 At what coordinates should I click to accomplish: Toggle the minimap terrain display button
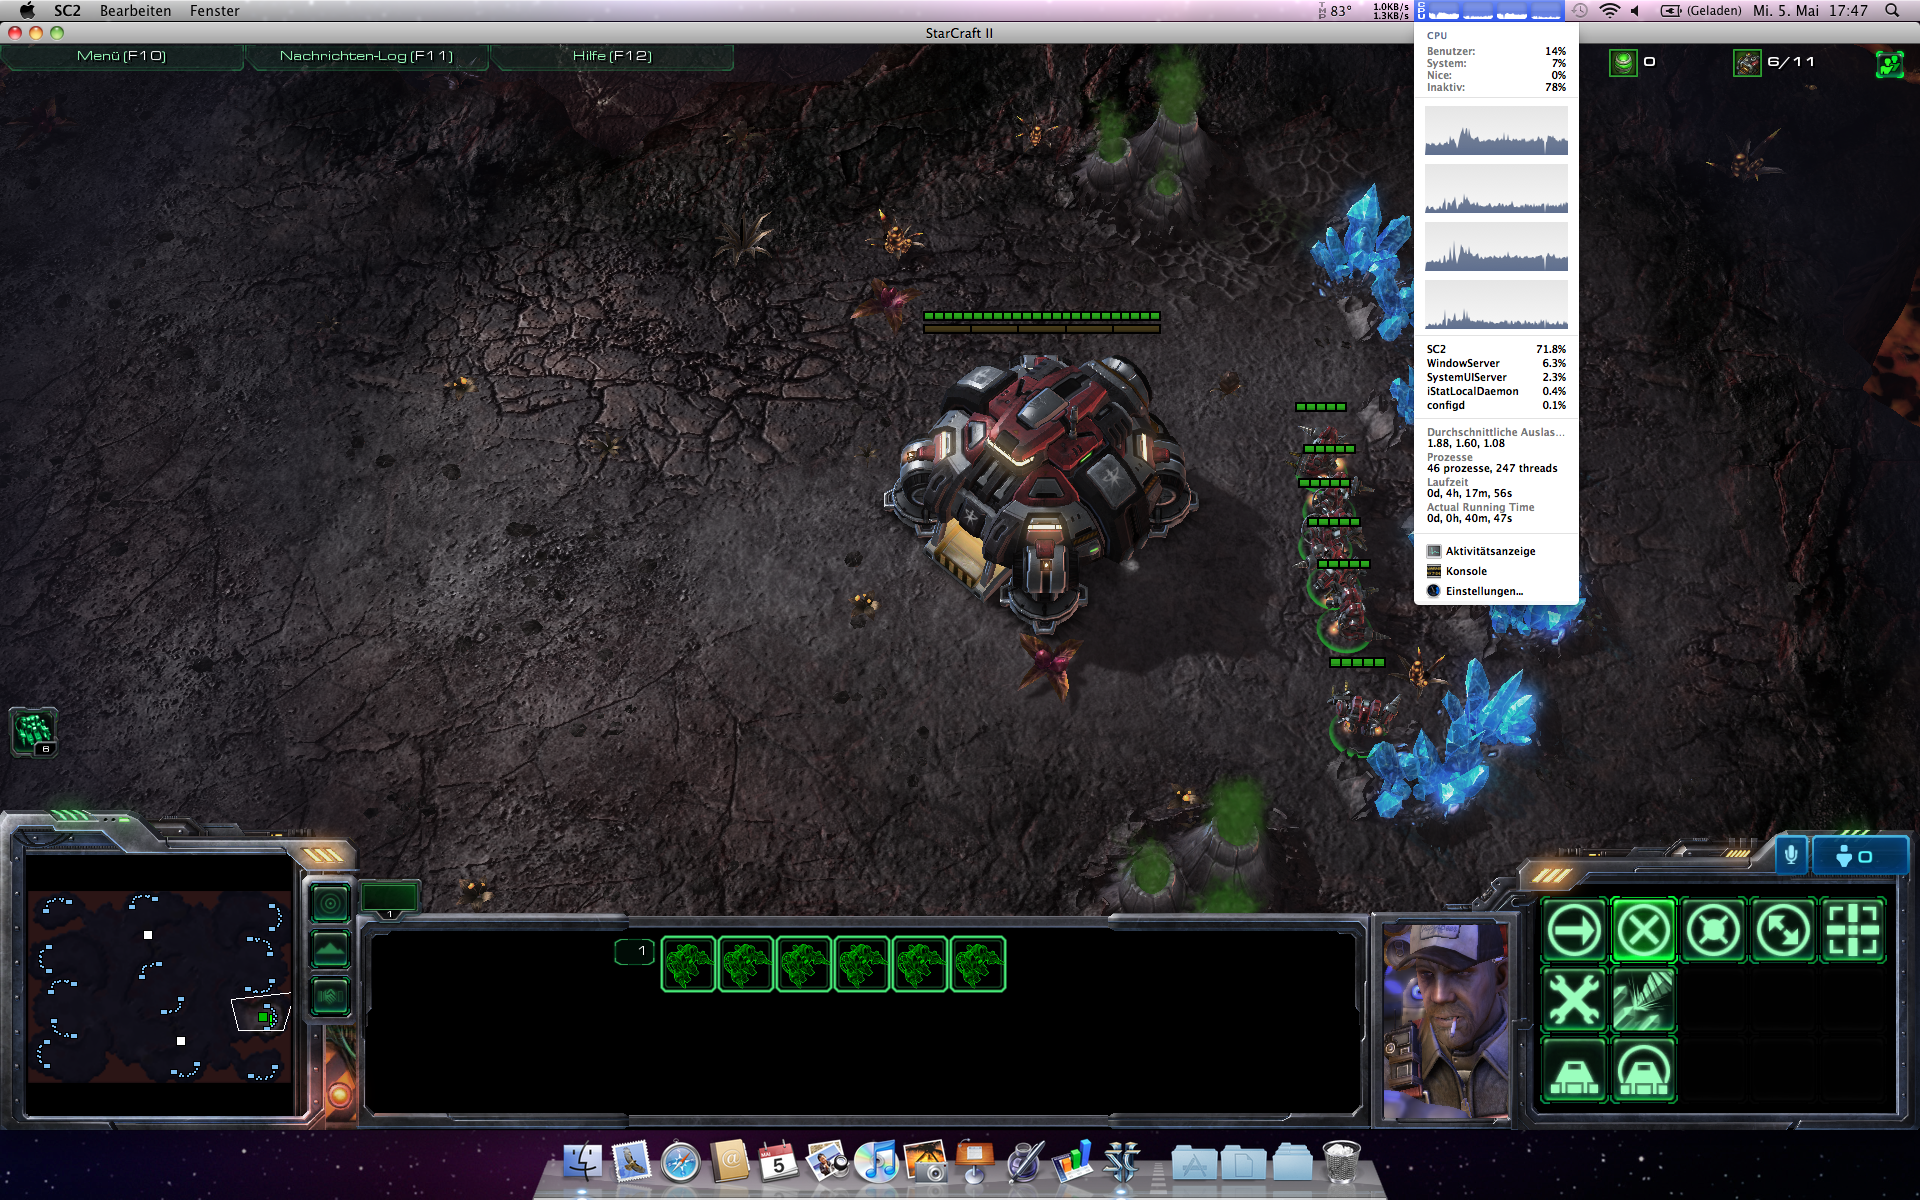pos(330,949)
